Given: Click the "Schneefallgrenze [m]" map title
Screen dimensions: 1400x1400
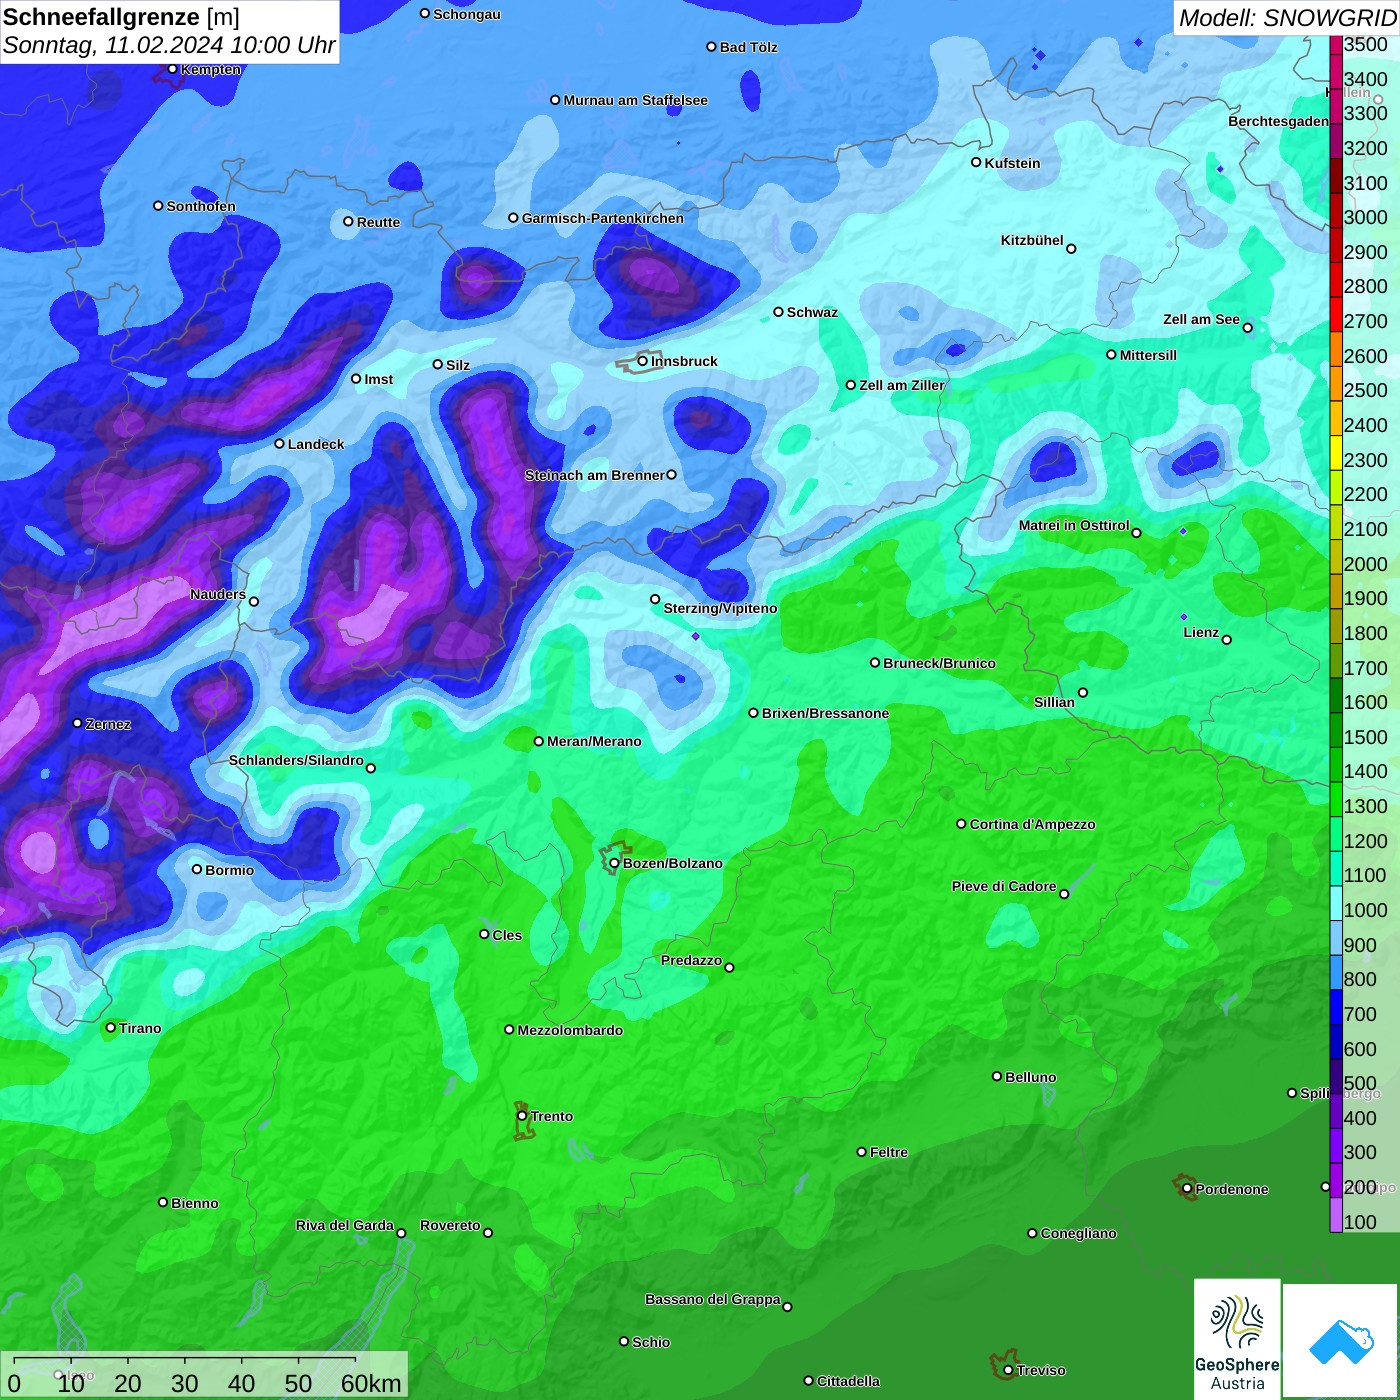Looking at the screenshot, I should [121, 17].
